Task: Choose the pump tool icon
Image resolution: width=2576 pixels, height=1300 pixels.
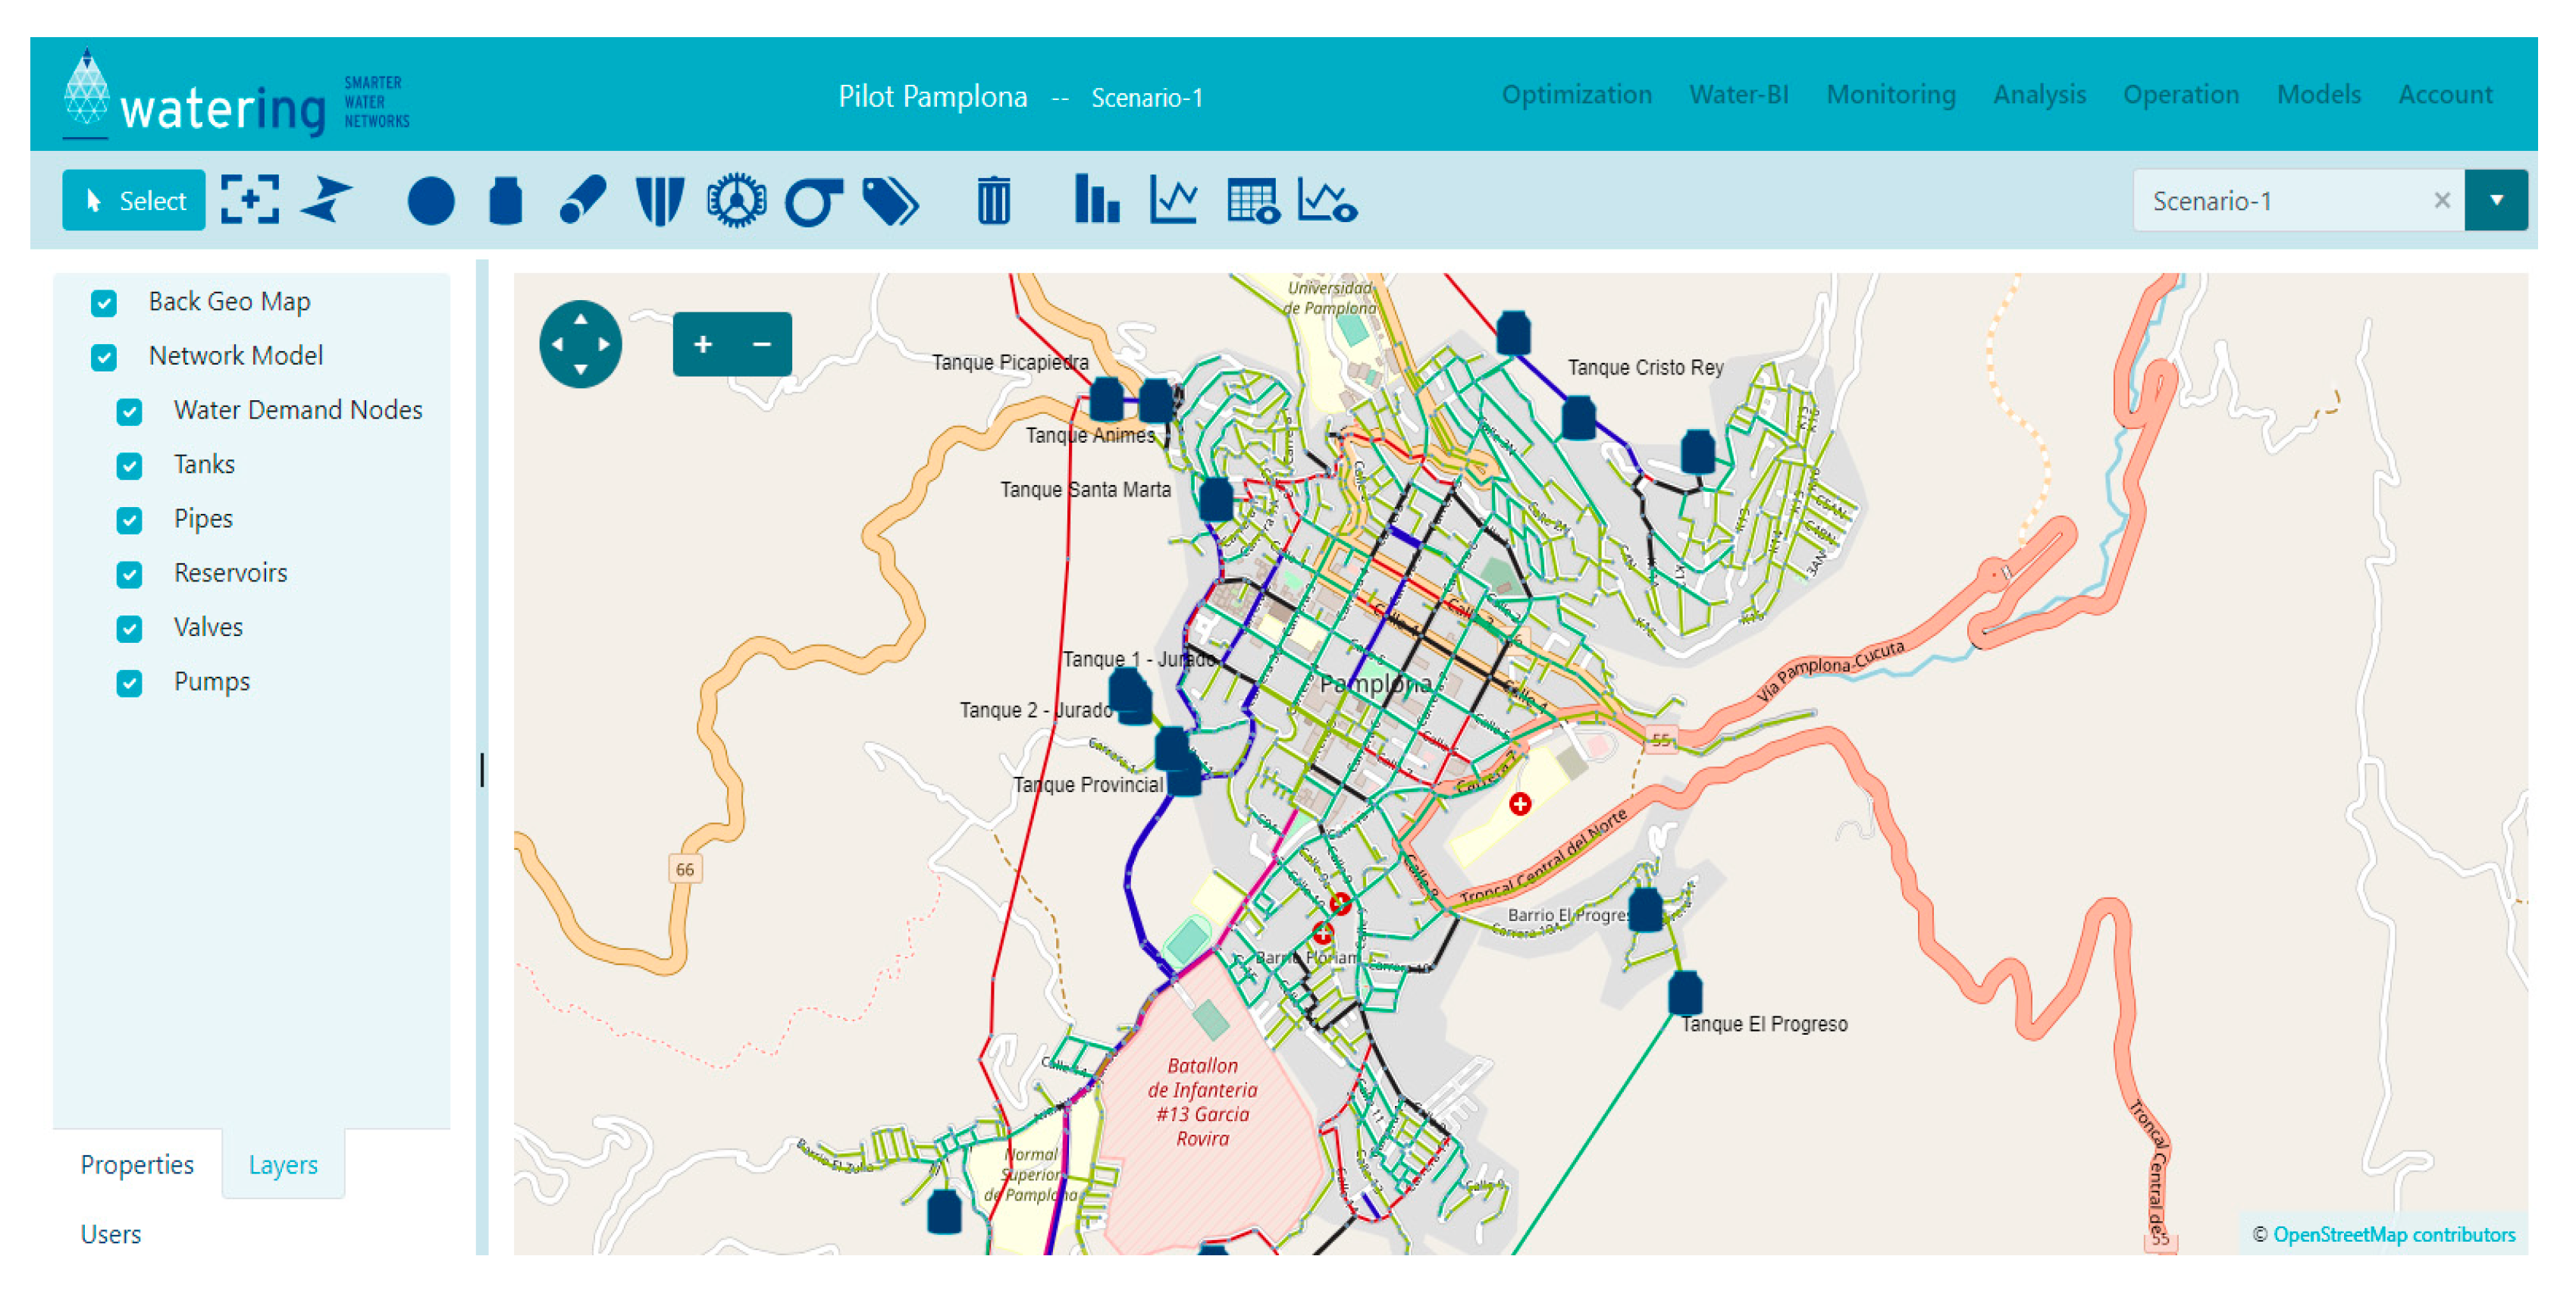Action: pos(812,201)
